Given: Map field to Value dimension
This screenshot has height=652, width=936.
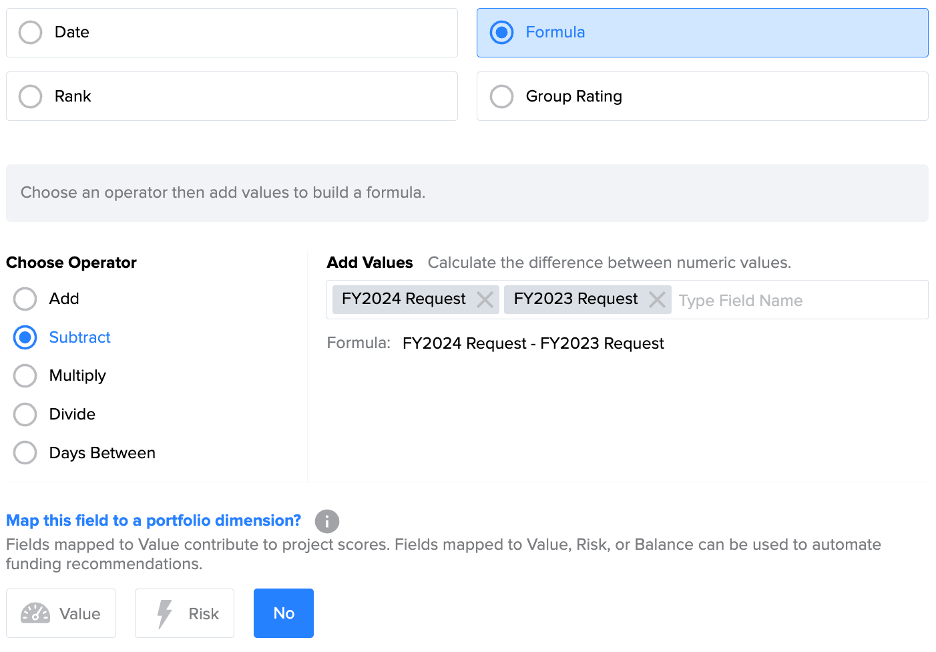Looking at the screenshot, I should click(61, 613).
